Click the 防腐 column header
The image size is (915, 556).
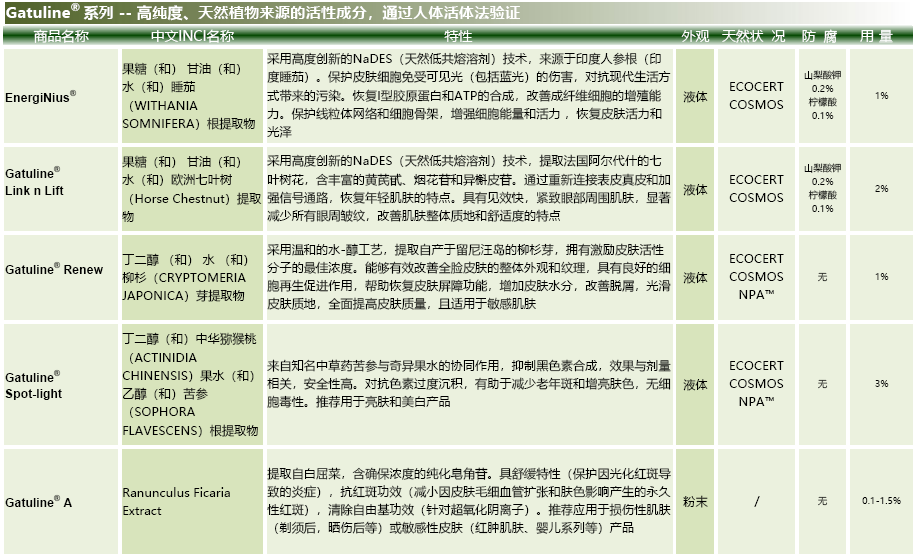point(819,36)
